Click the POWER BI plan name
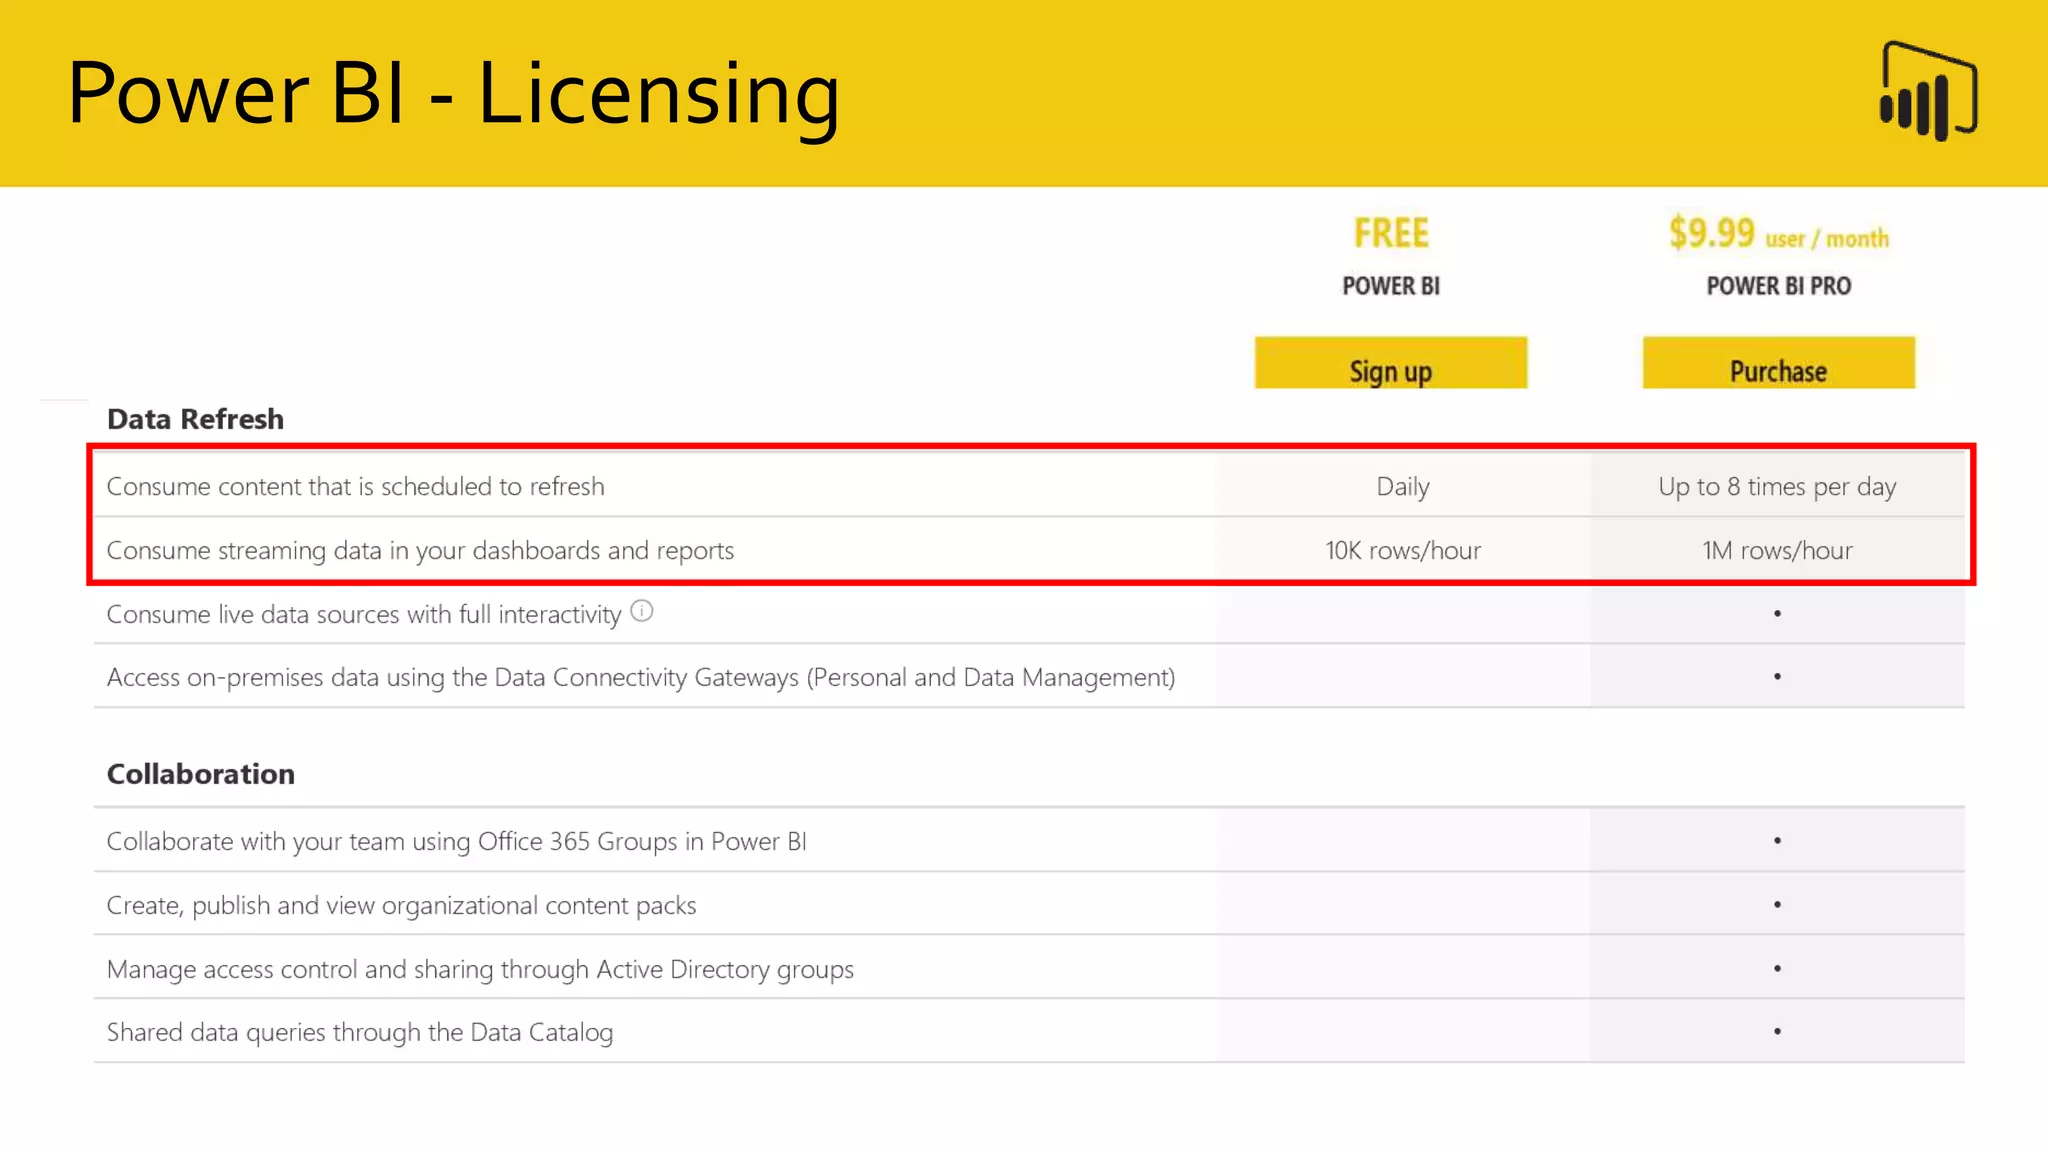 pyautogui.click(x=1391, y=286)
